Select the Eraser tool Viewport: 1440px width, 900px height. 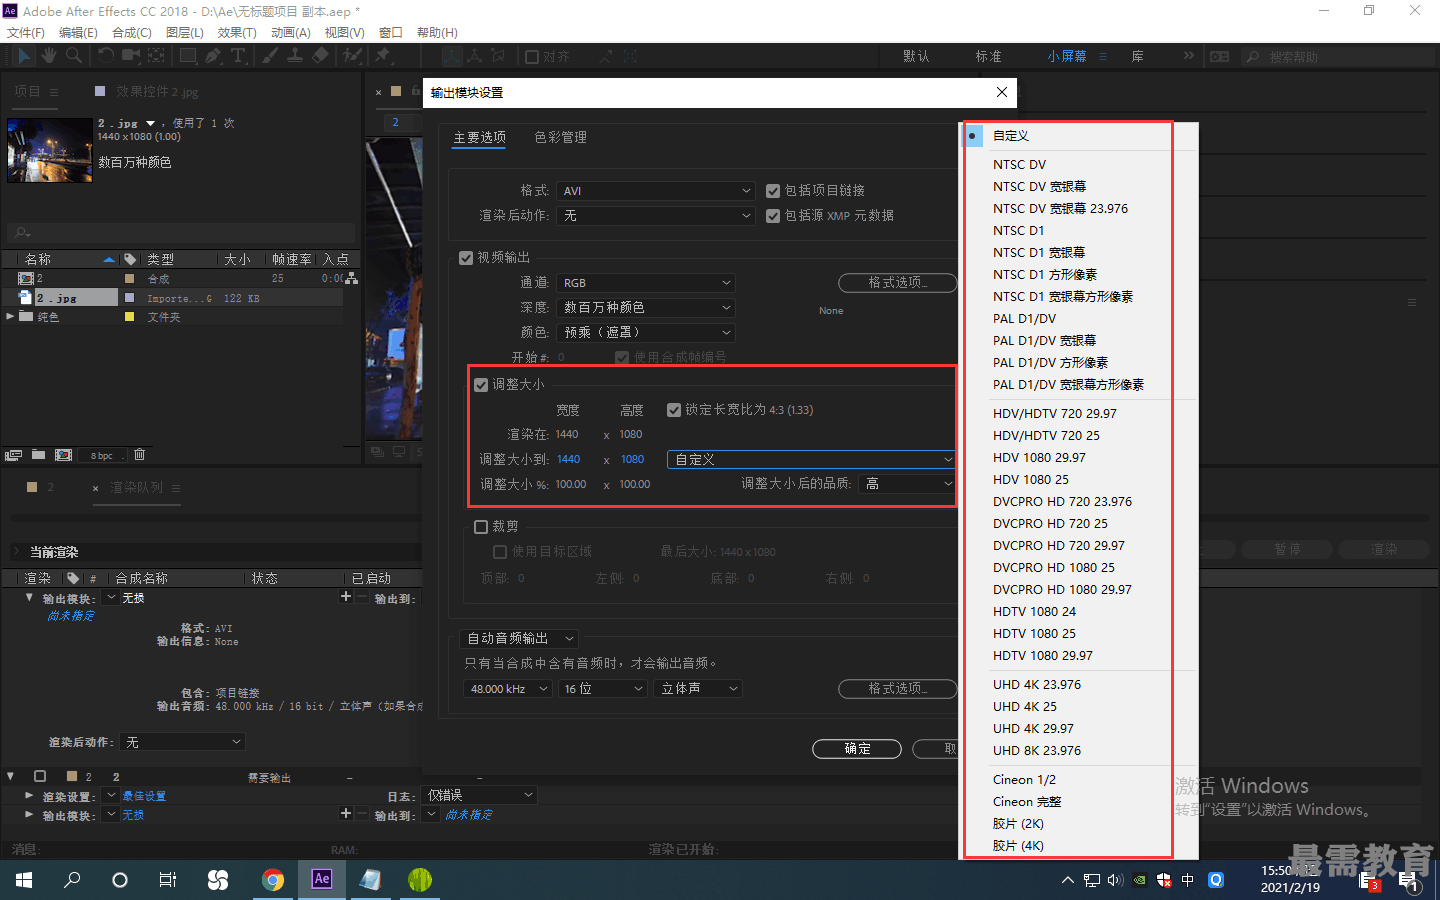pyautogui.click(x=320, y=56)
